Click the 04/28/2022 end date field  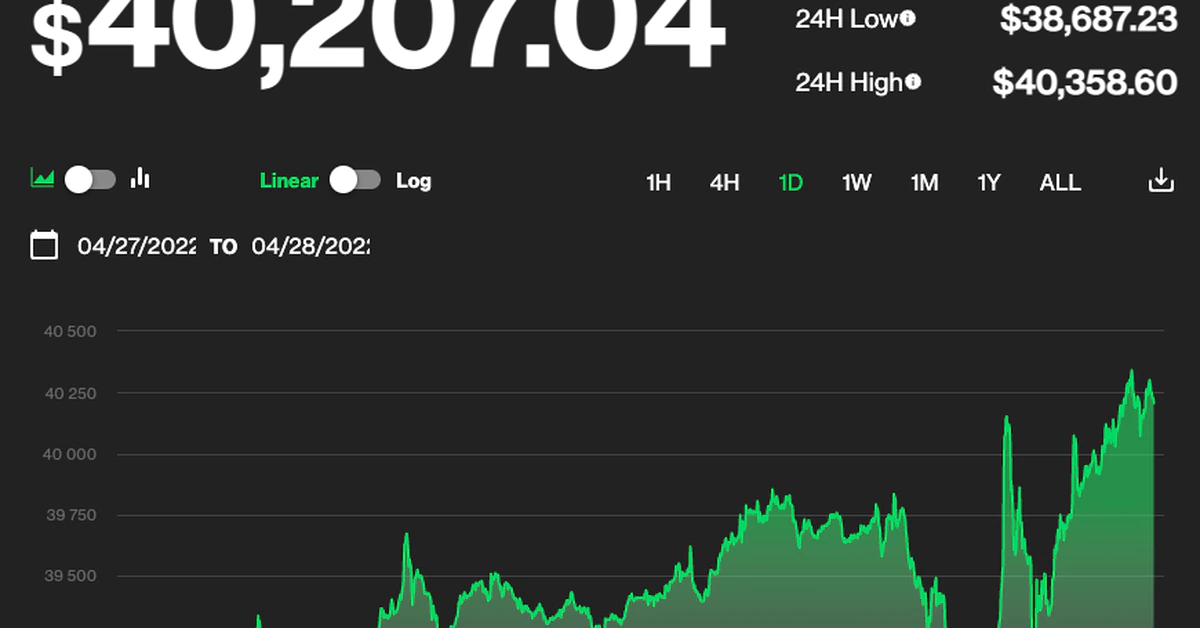[310, 246]
